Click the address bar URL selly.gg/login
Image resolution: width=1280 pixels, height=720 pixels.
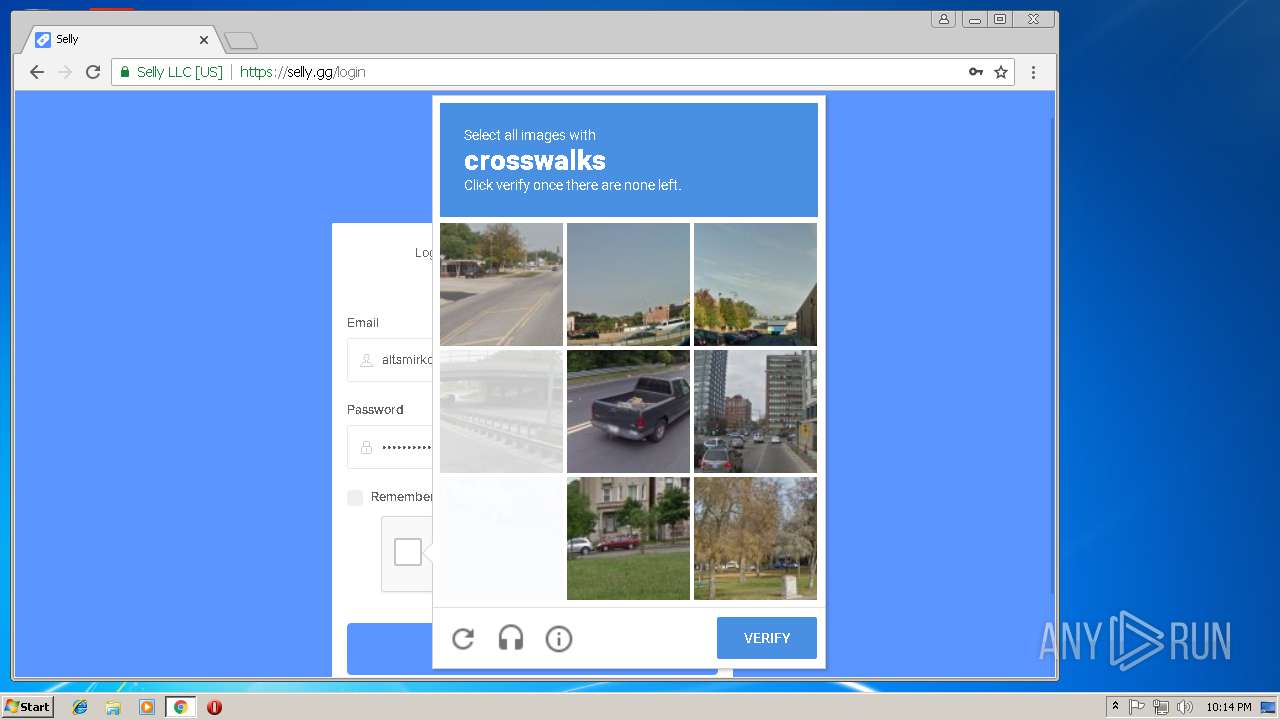[x=302, y=72]
